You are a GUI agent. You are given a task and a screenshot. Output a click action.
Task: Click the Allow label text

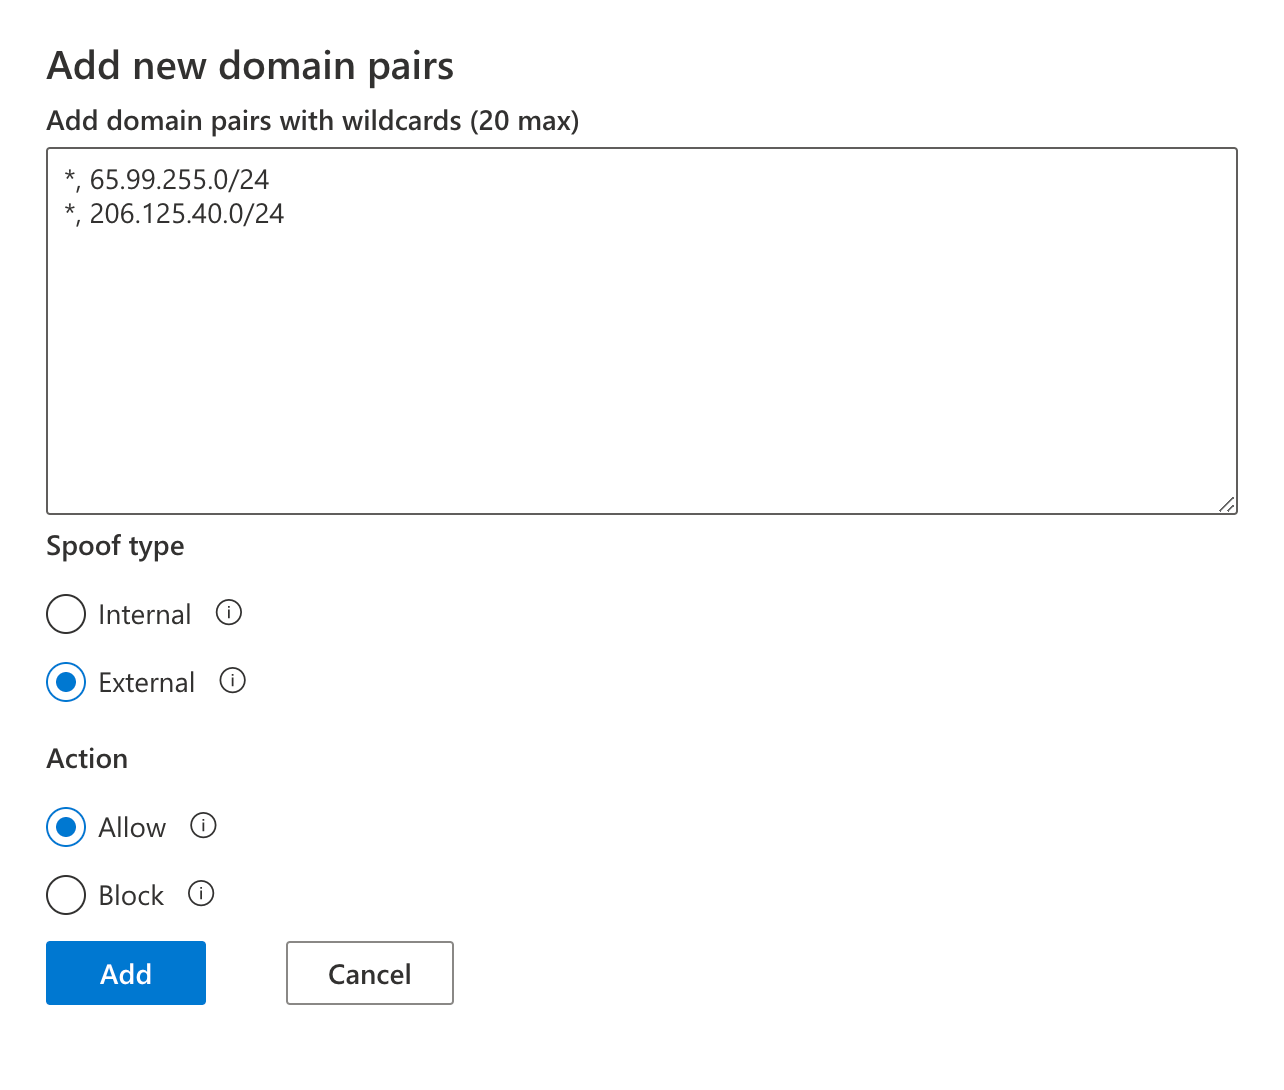tap(131, 827)
